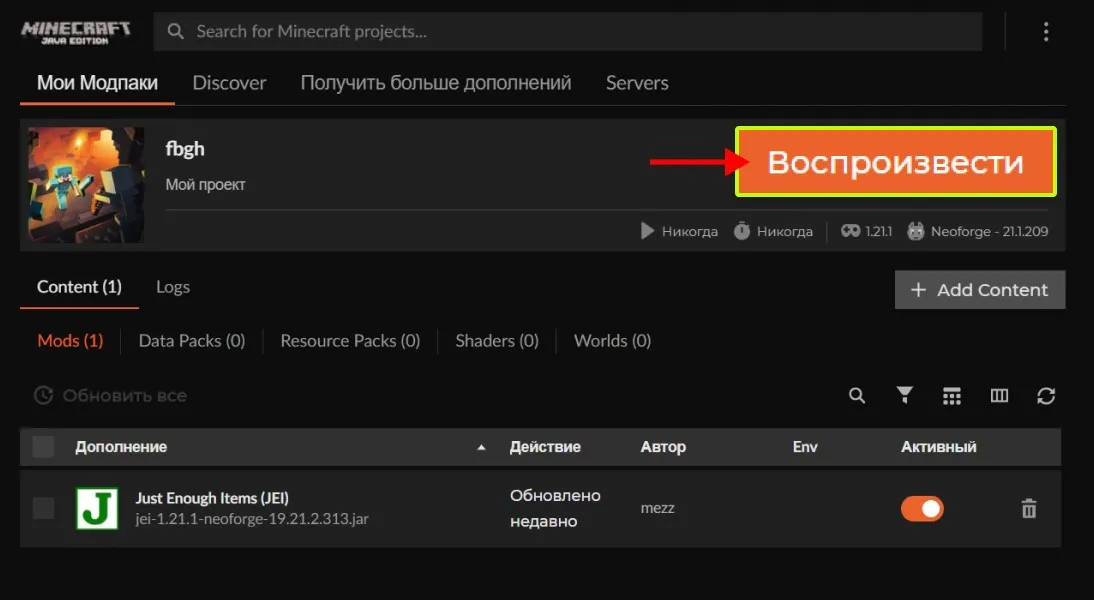Viewport: 1094px width, 600px height.
Task: Click the Add Content button
Action: (980, 290)
